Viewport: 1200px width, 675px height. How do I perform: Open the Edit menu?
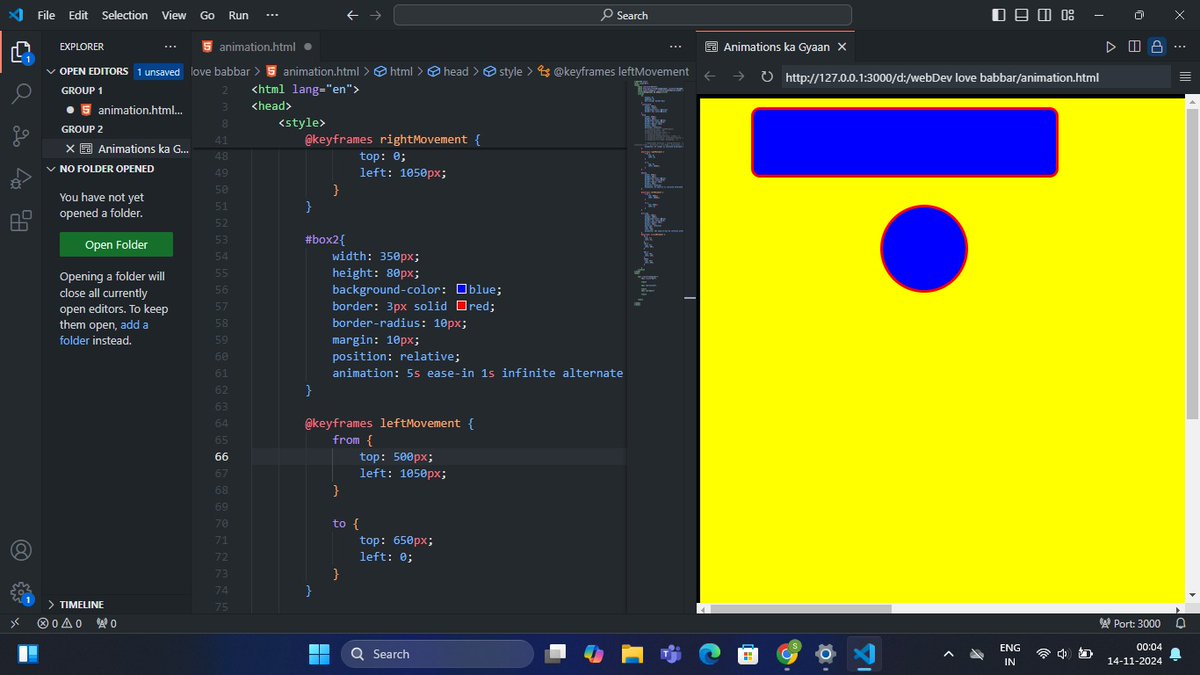[x=79, y=15]
